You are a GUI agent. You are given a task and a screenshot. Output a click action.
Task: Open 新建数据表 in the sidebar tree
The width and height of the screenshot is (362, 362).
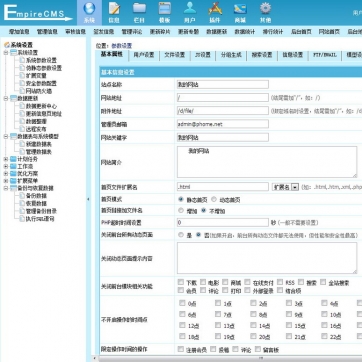[39, 144]
